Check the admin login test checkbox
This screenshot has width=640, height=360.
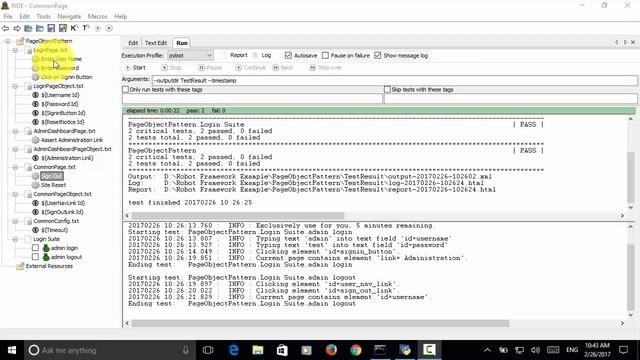pyautogui.click(x=36, y=248)
